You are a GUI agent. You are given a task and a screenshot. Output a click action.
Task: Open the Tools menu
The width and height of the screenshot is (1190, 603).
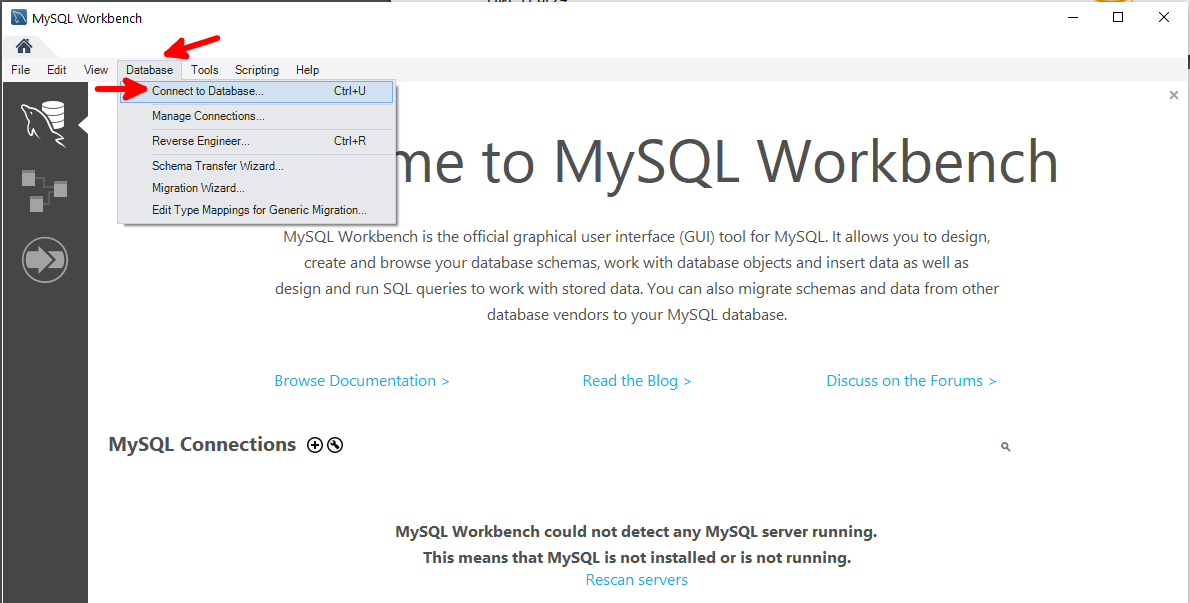pyautogui.click(x=205, y=70)
